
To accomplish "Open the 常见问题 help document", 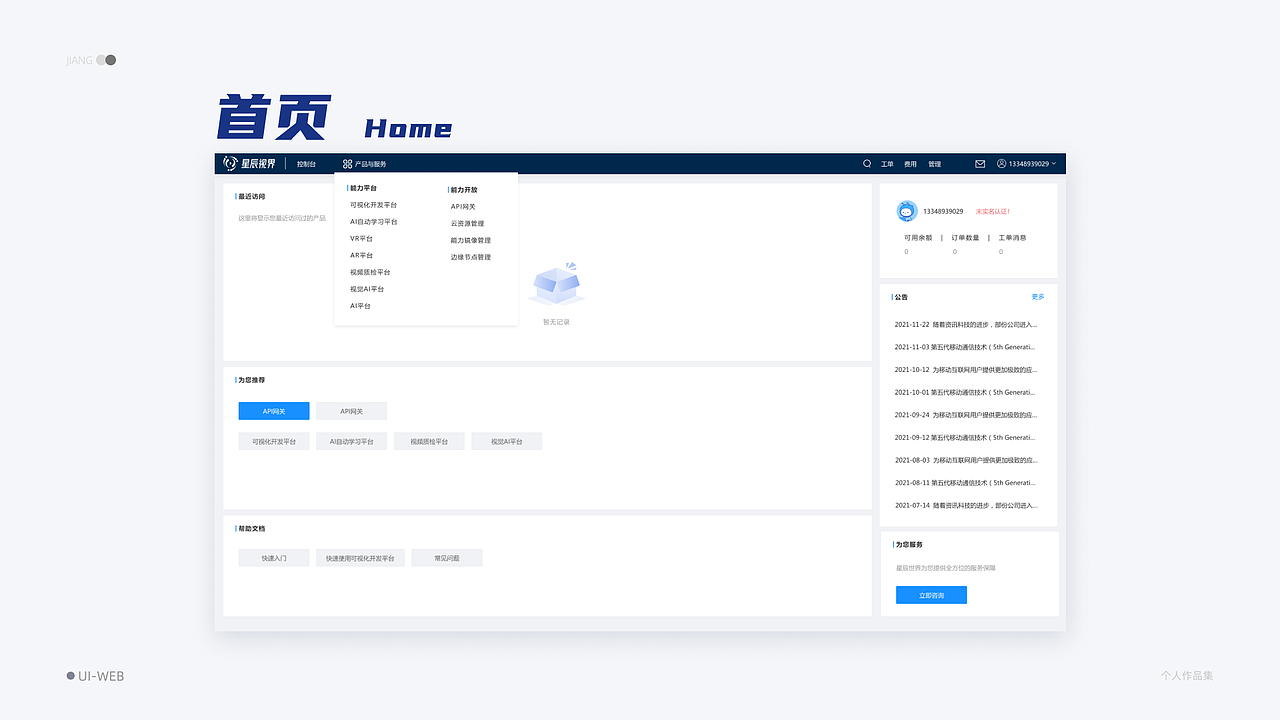I will (447, 558).
